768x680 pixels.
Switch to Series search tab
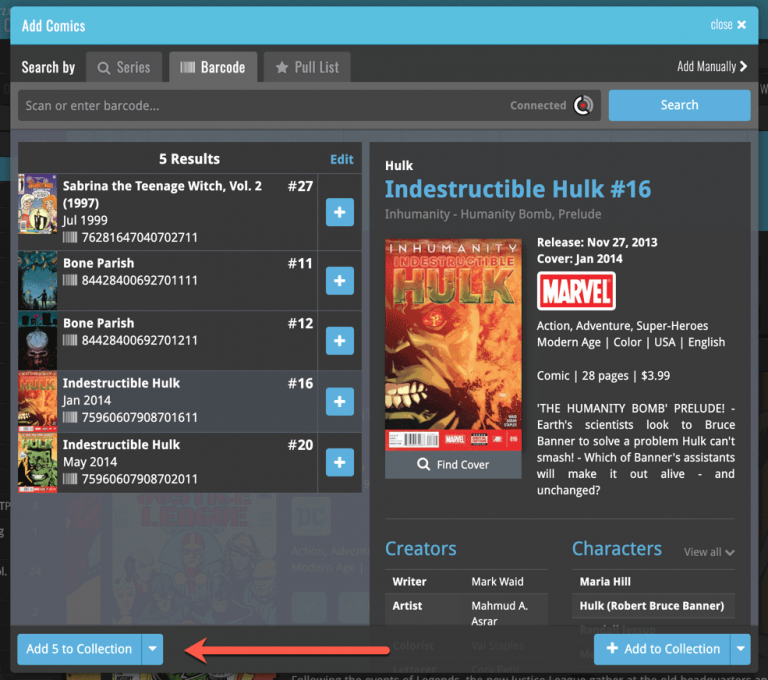point(124,67)
